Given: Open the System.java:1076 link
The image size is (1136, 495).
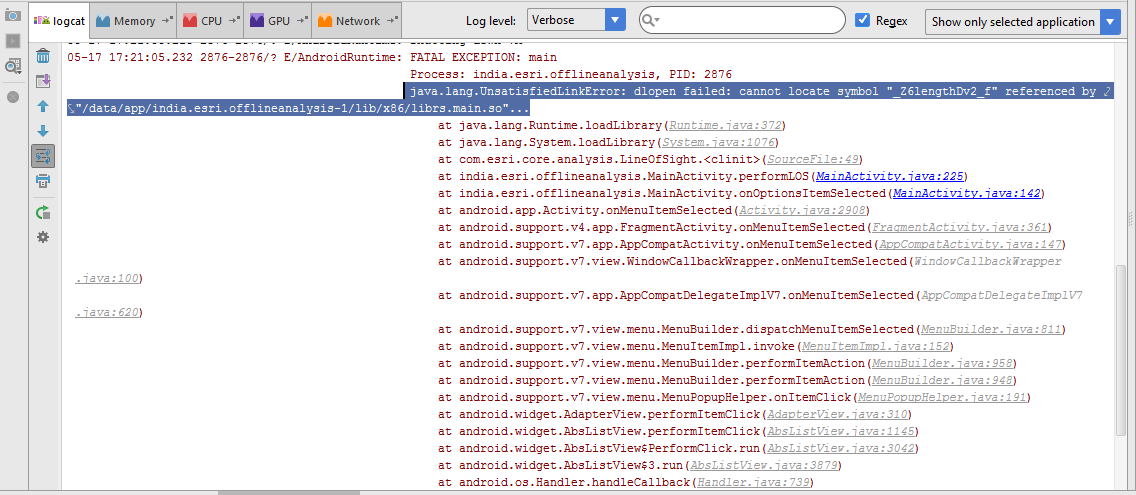Looking at the screenshot, I should 718,143.
